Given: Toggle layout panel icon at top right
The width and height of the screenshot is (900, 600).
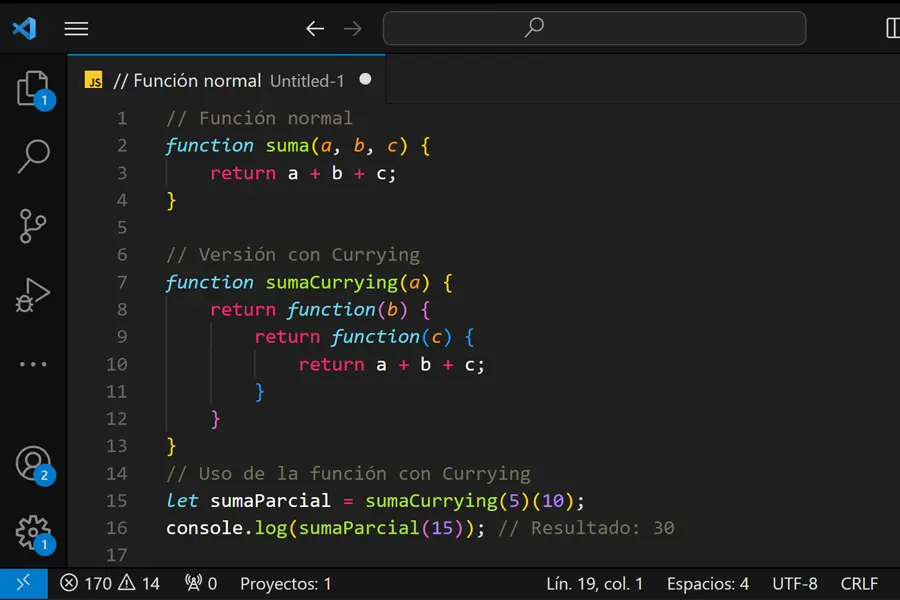Looking at the screenshot, I should click(893, 28).
